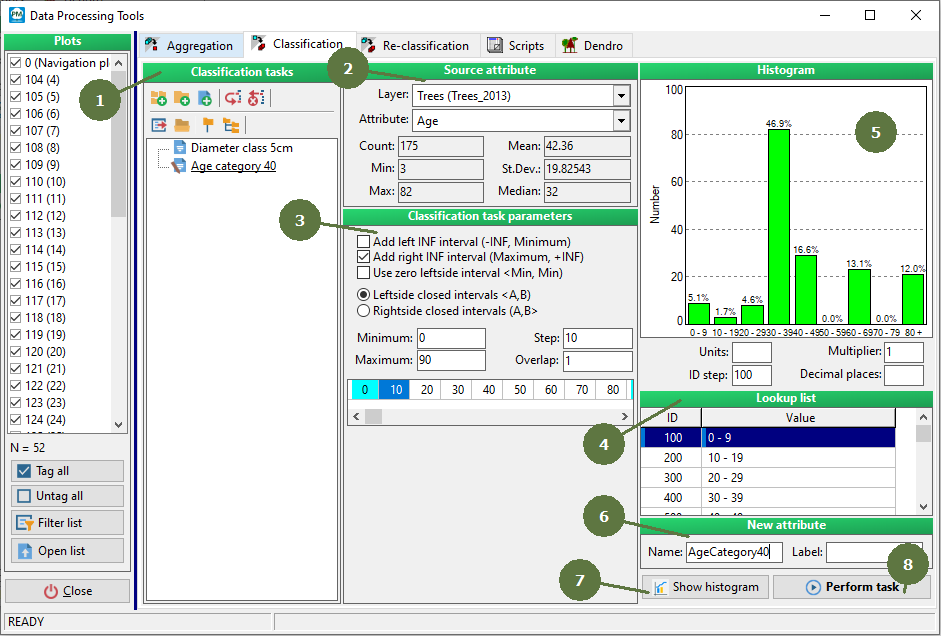
Task: Click the add subfolder icon
Action: click(181, 98)
